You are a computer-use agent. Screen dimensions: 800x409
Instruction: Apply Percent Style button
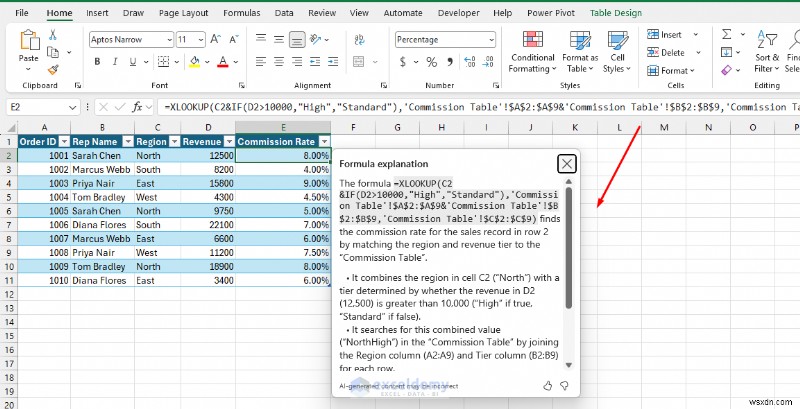(432, 62)
